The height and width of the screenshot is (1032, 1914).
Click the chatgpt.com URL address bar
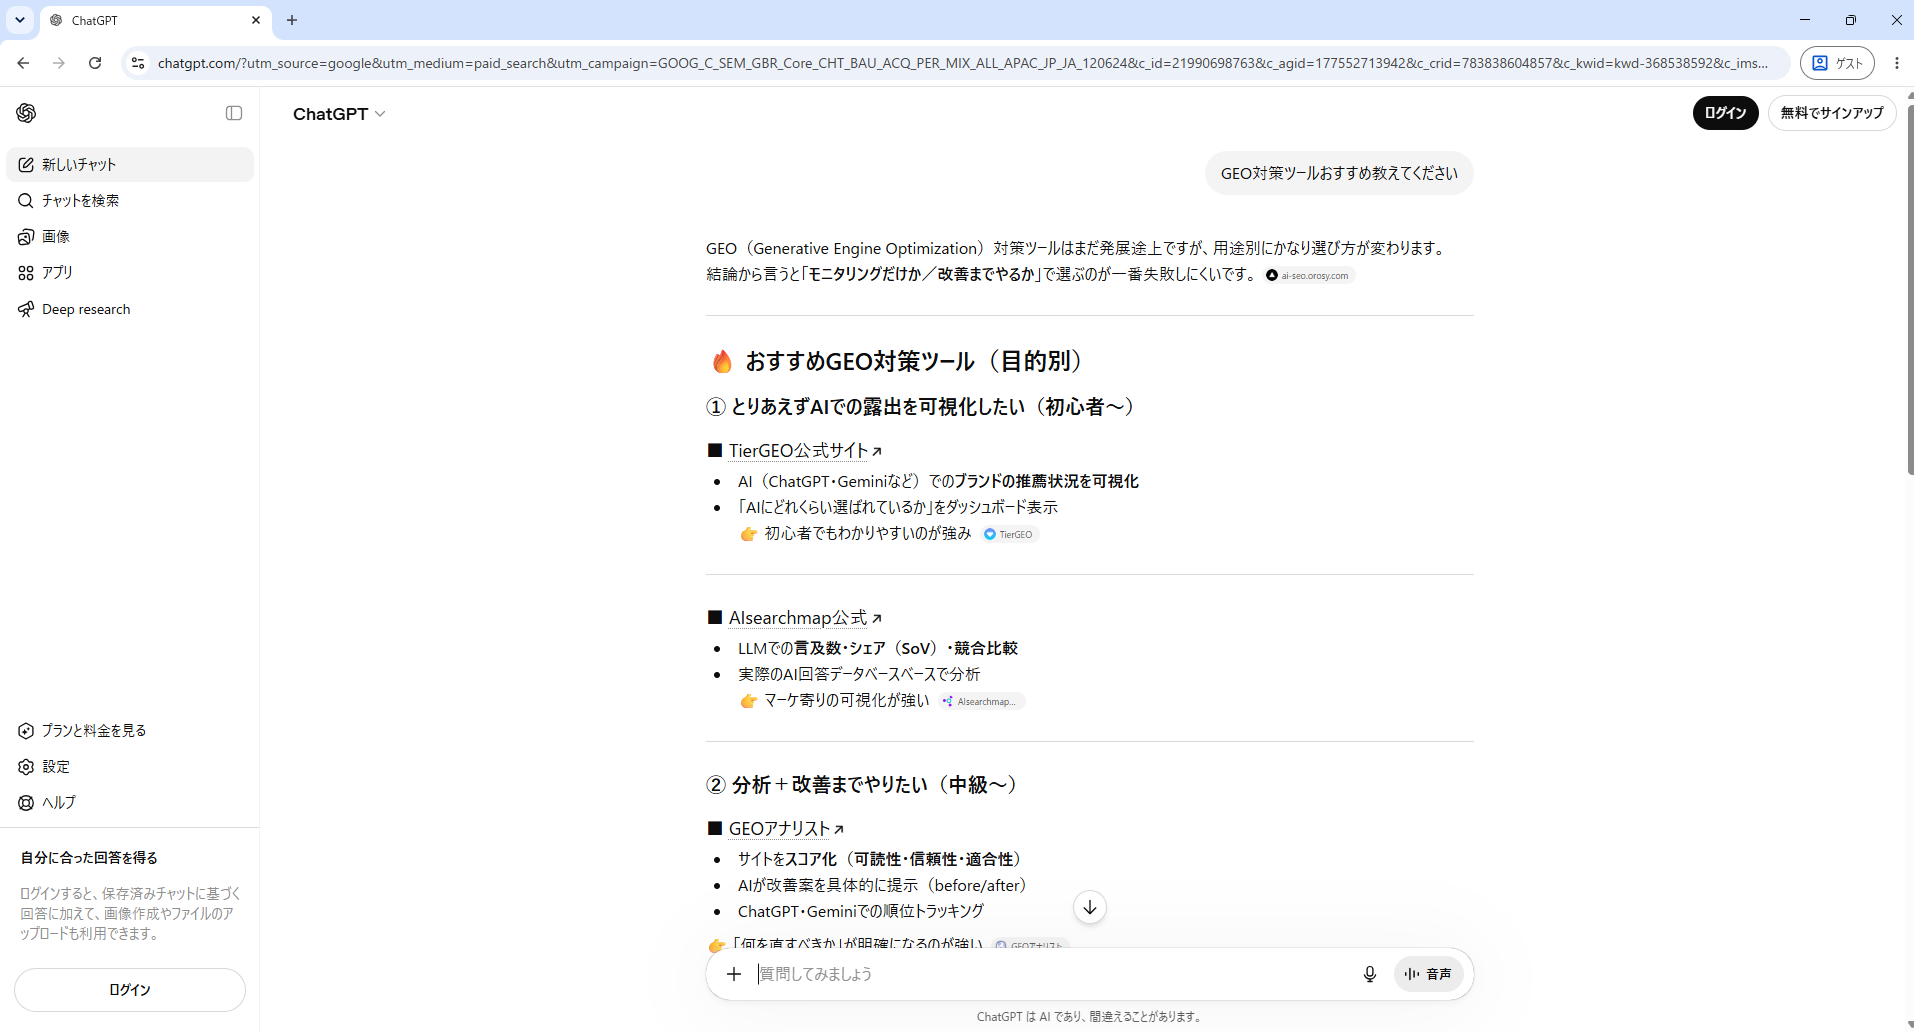pyautogui.click(x=962, y=63)
